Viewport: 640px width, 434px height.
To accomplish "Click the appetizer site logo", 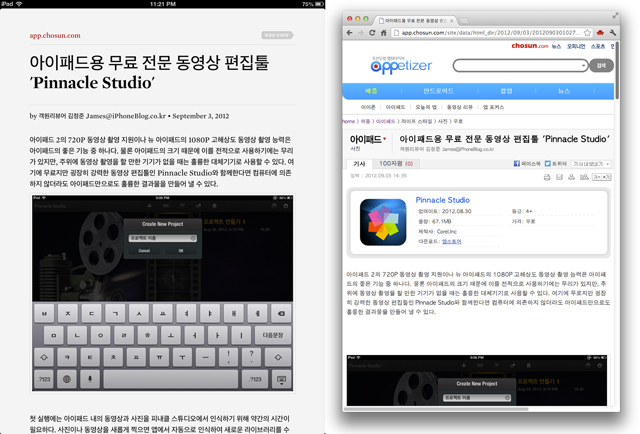I will 401,65.
